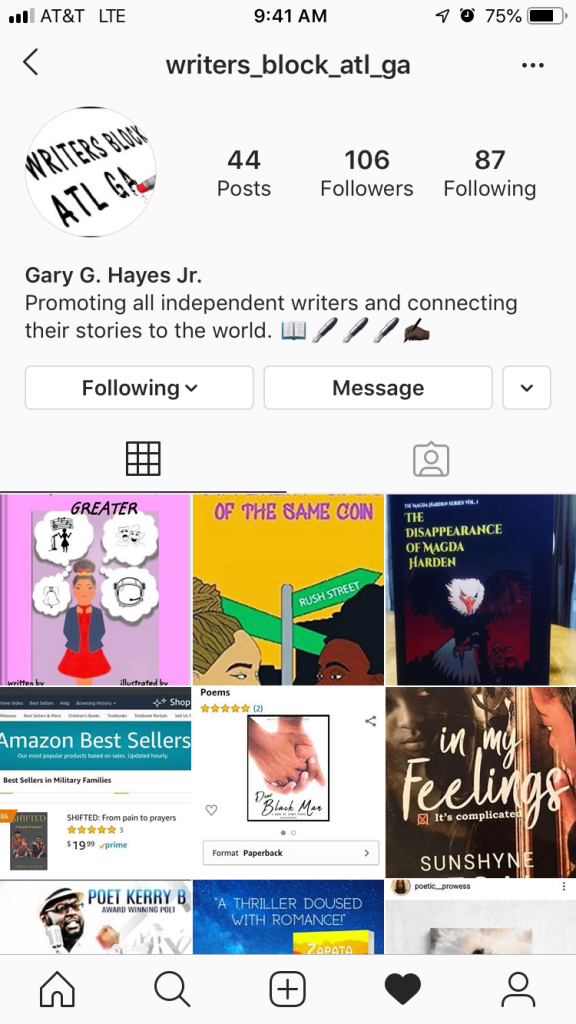This screenshot has height=1024, width=576.
Task: View the Writers Block ATL GA profile picture
Action: tap(90, 172)
